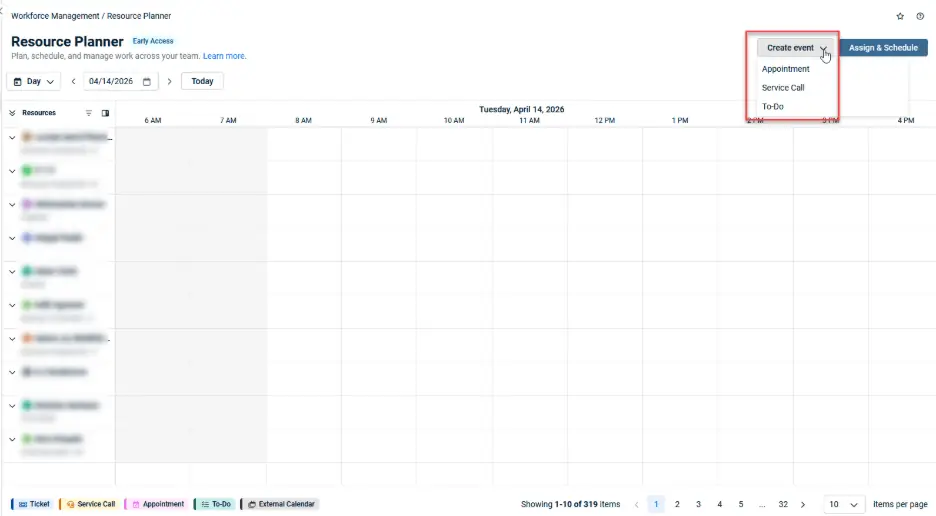Select Service Call from Create event menu

pos(783,88)
